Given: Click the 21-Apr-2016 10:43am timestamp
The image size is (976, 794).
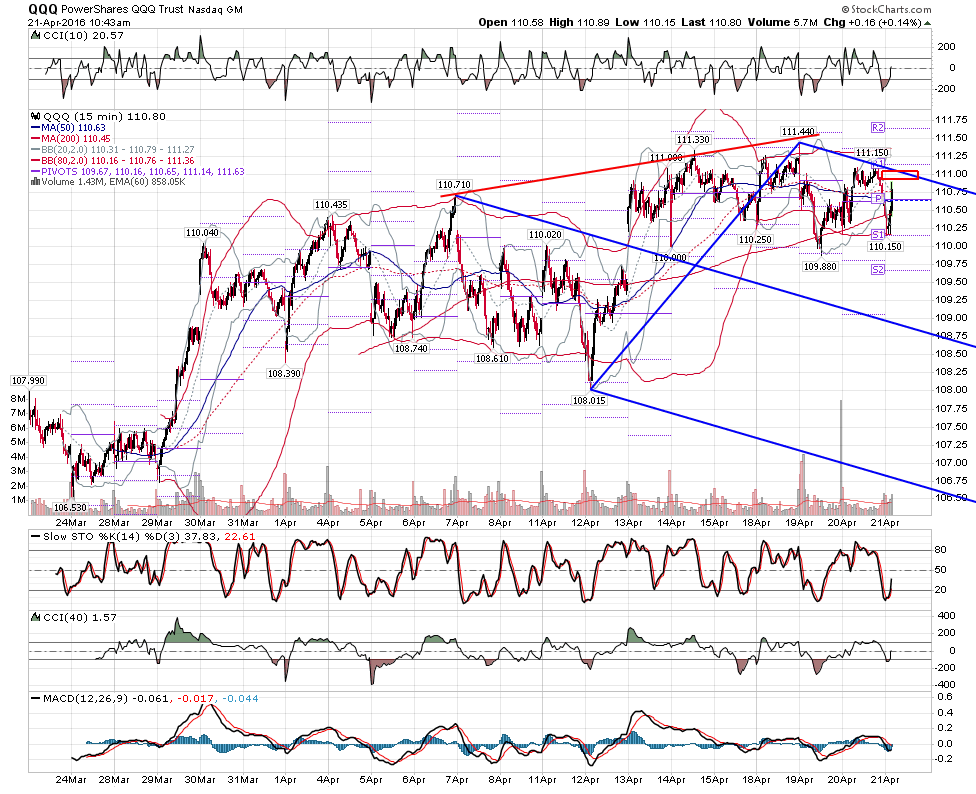Looking at the screenshot, I should (80, 22).
